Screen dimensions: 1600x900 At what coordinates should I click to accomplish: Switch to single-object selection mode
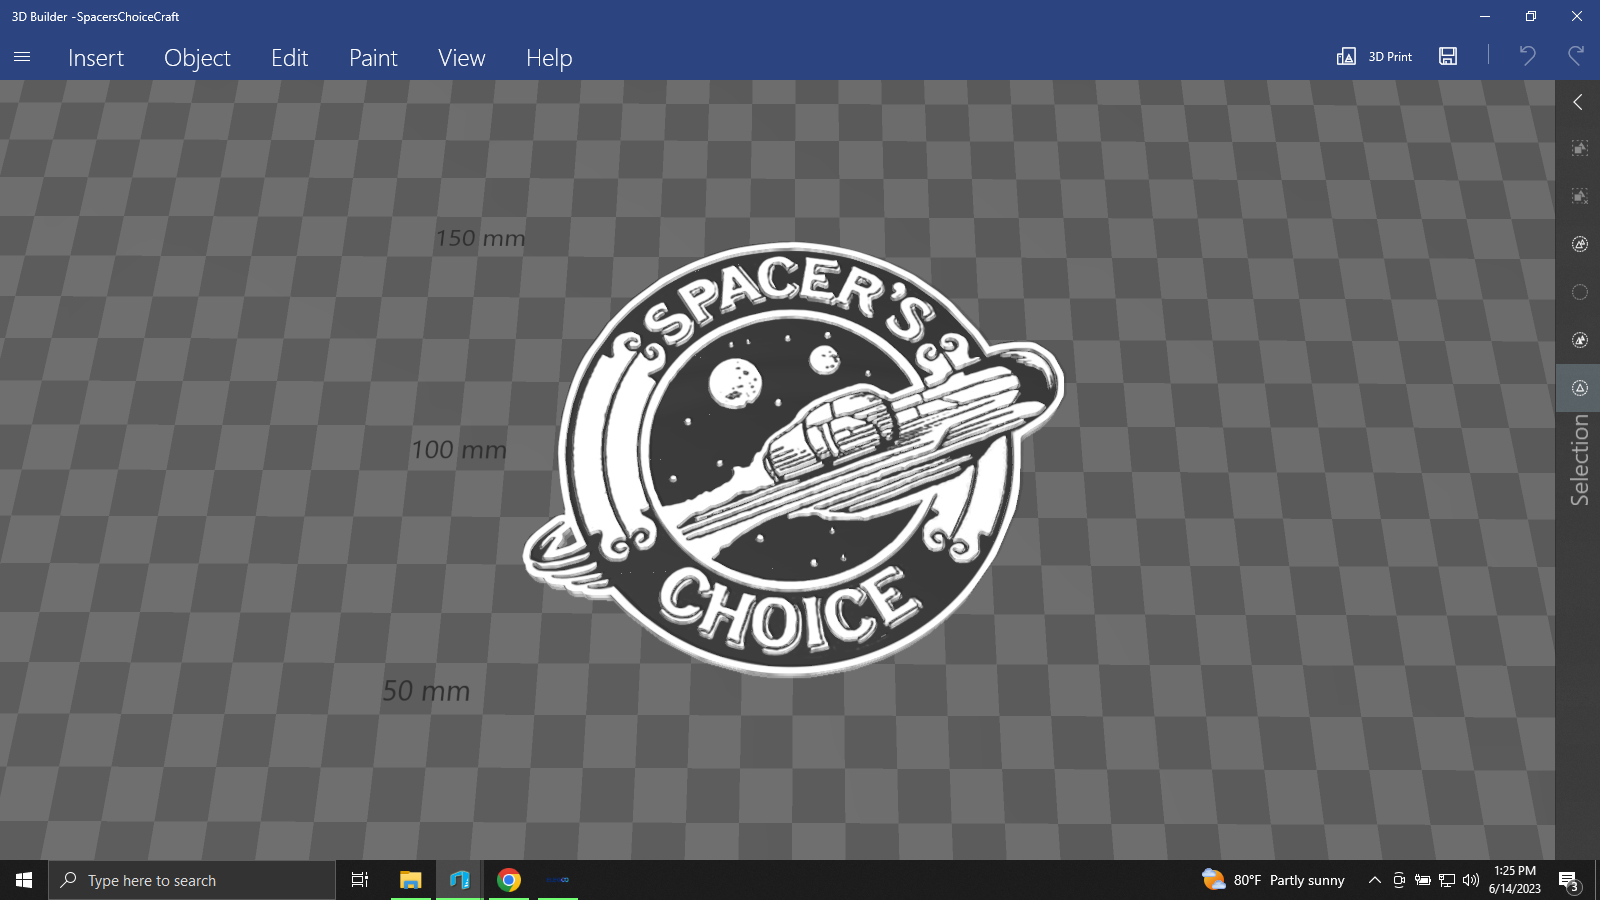coord(1578,340)
